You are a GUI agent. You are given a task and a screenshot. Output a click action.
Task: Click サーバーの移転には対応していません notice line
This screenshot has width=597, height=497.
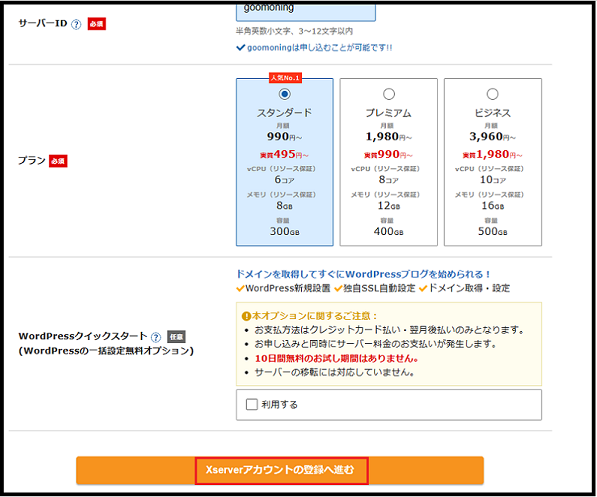[x=334, y=372]
